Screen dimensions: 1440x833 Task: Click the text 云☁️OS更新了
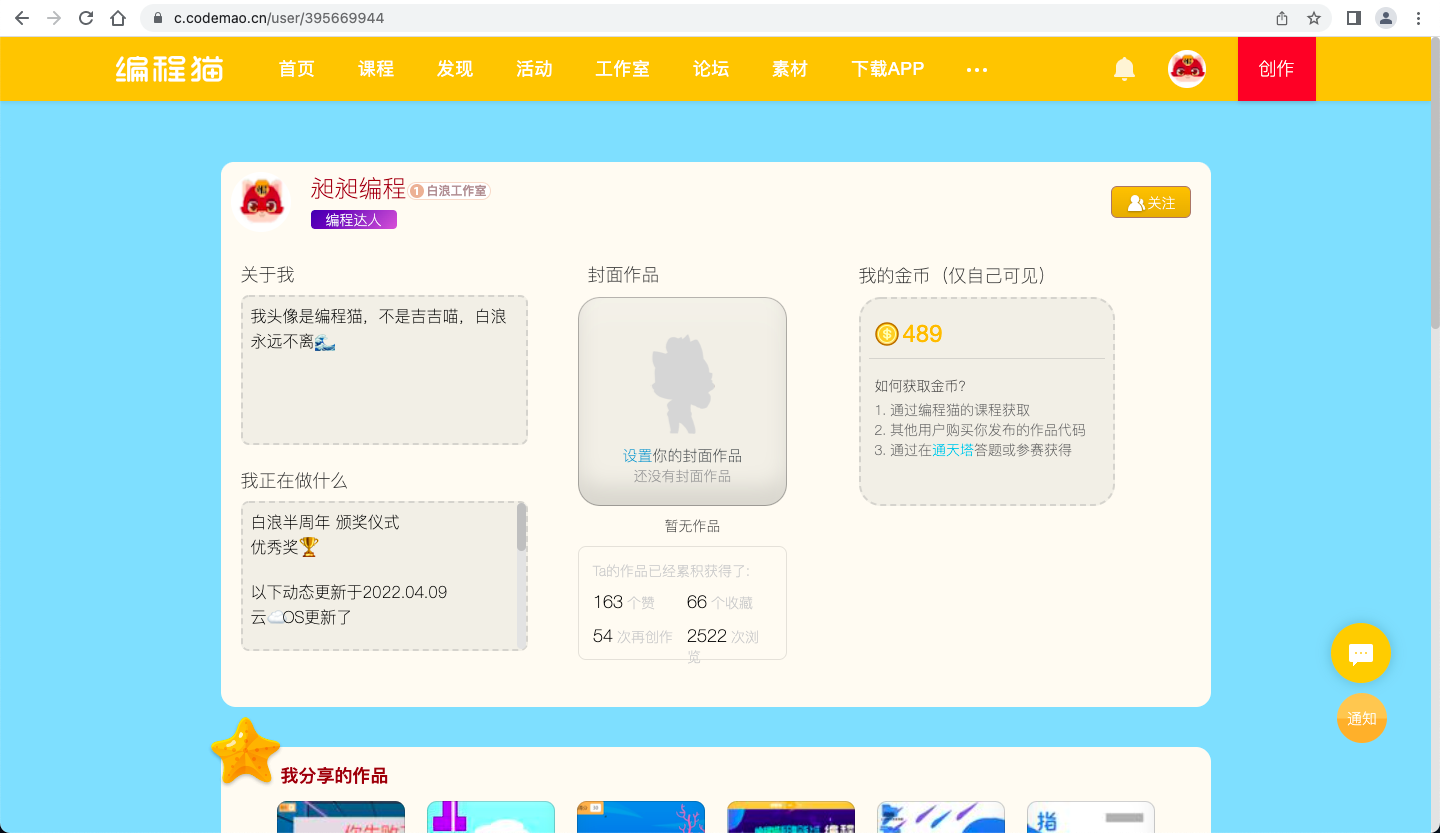301,617
